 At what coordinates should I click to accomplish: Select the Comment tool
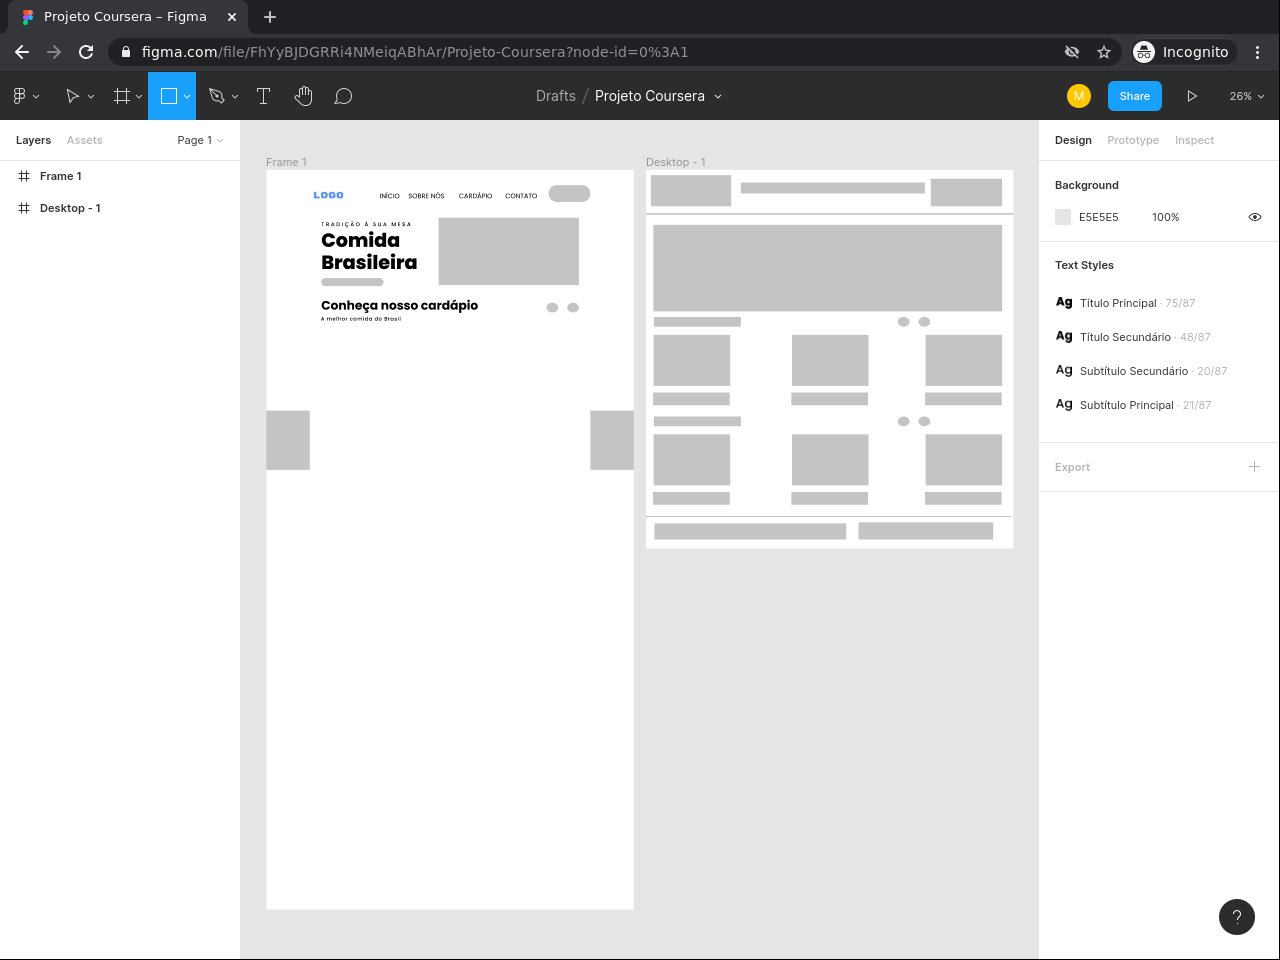click(343, 96)
